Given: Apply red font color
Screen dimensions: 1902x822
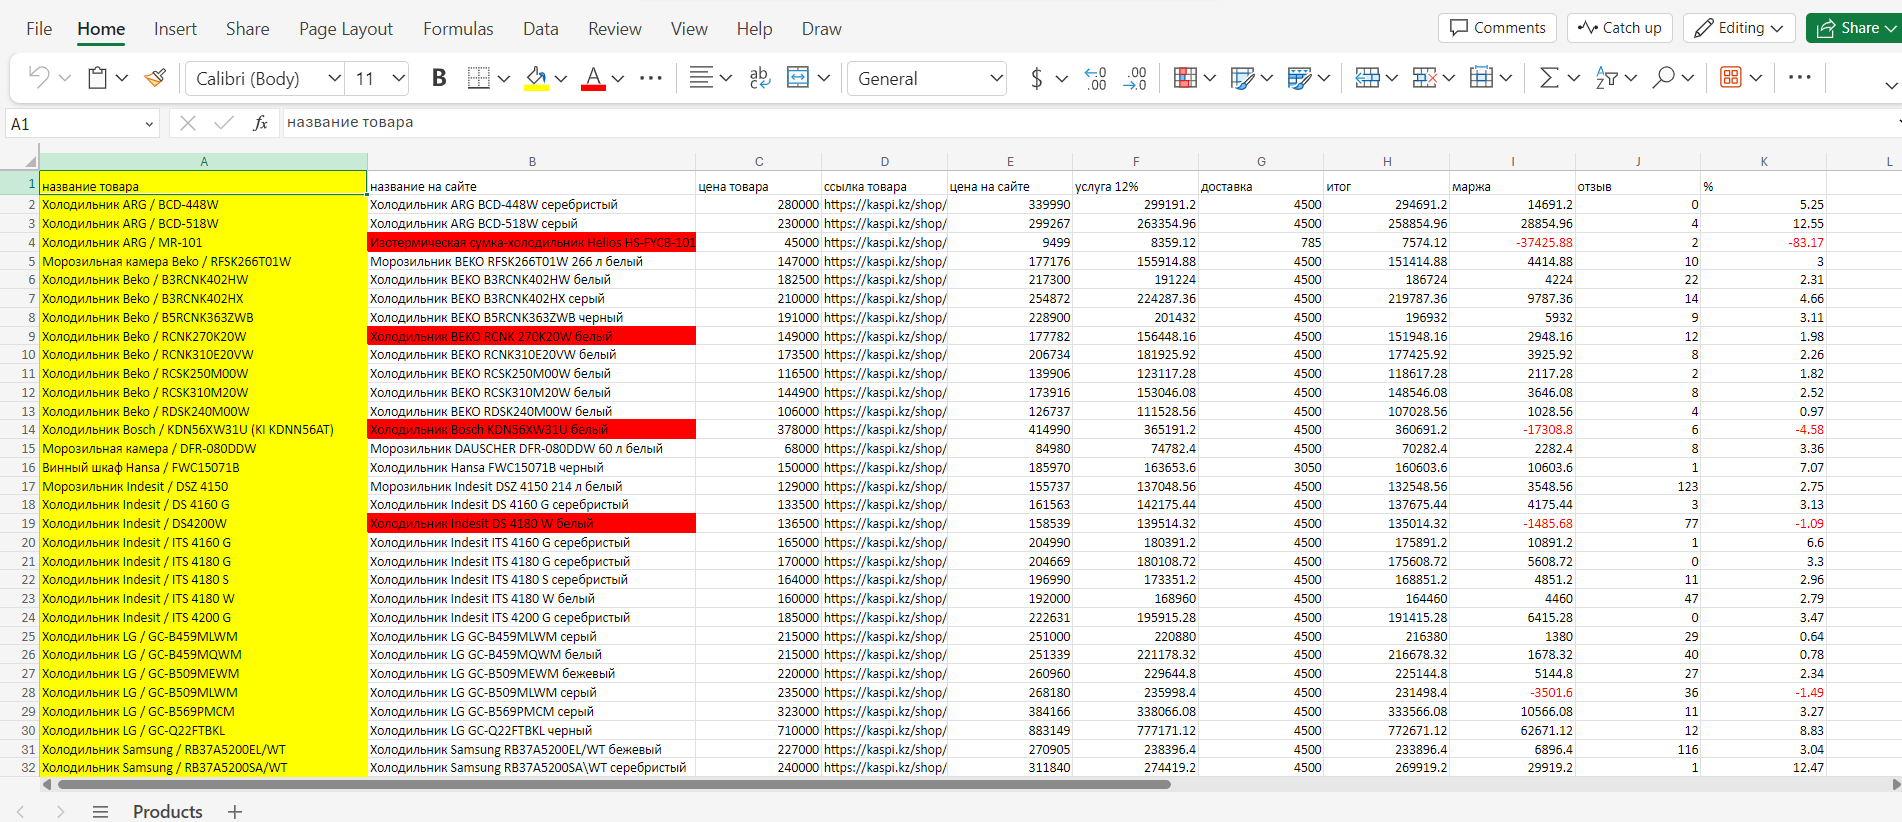Looking at the screenshot, I should tap(593, 78).
